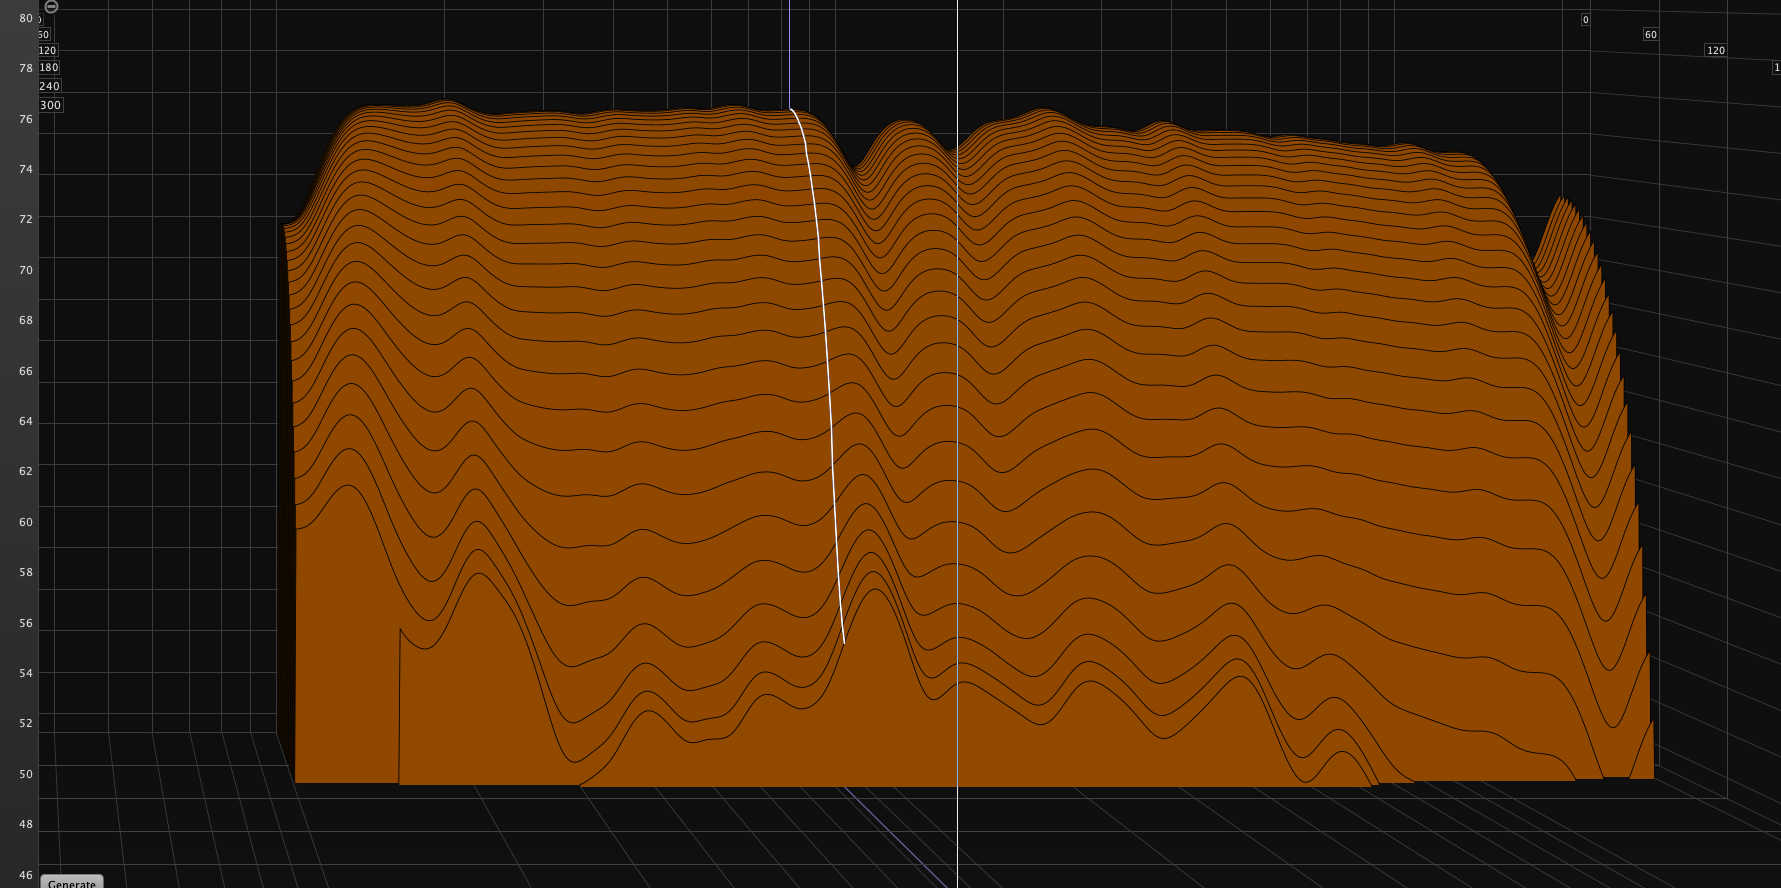Click the 74 dB vertical axis label
1781x888 pixels.
[x=26, y=169]
